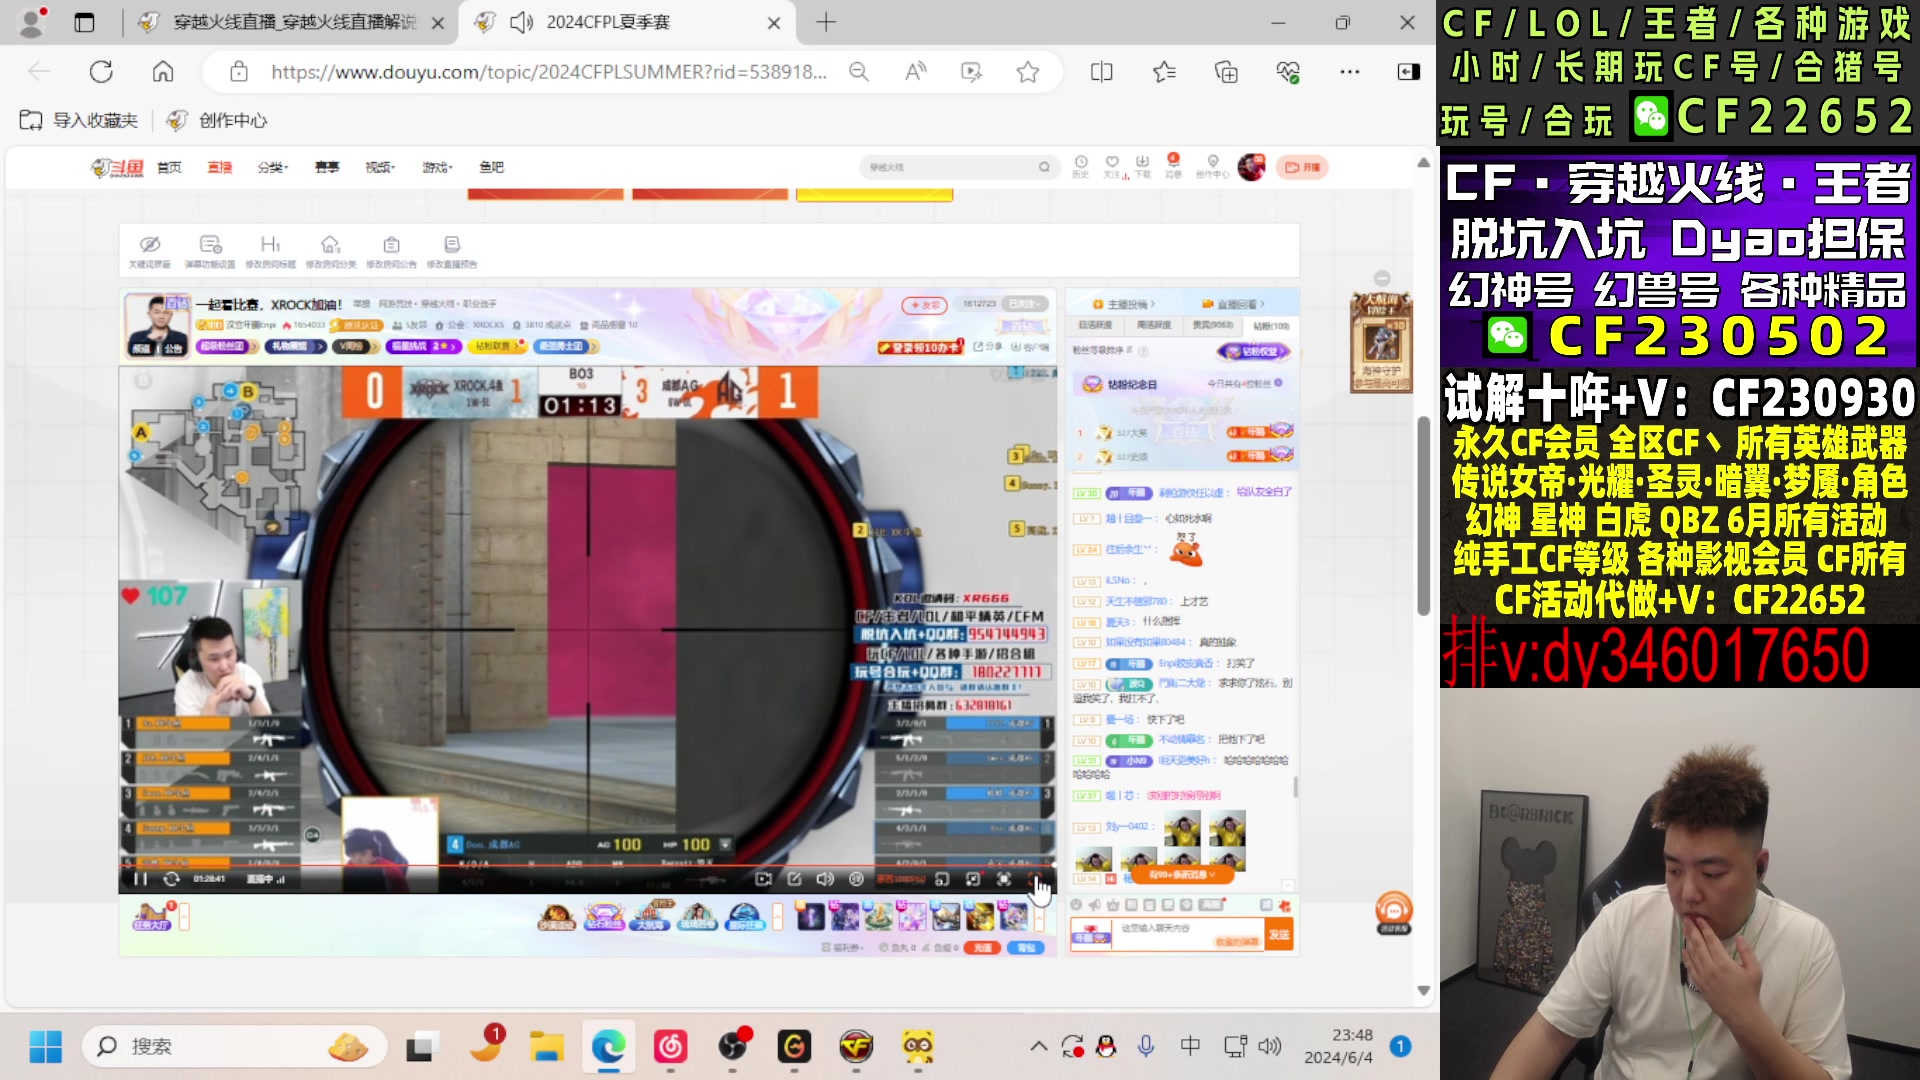Open Microsoft Edge from the taskbar
This screenshot has width=1920, height=1080.
click(x=608, y=1047)
